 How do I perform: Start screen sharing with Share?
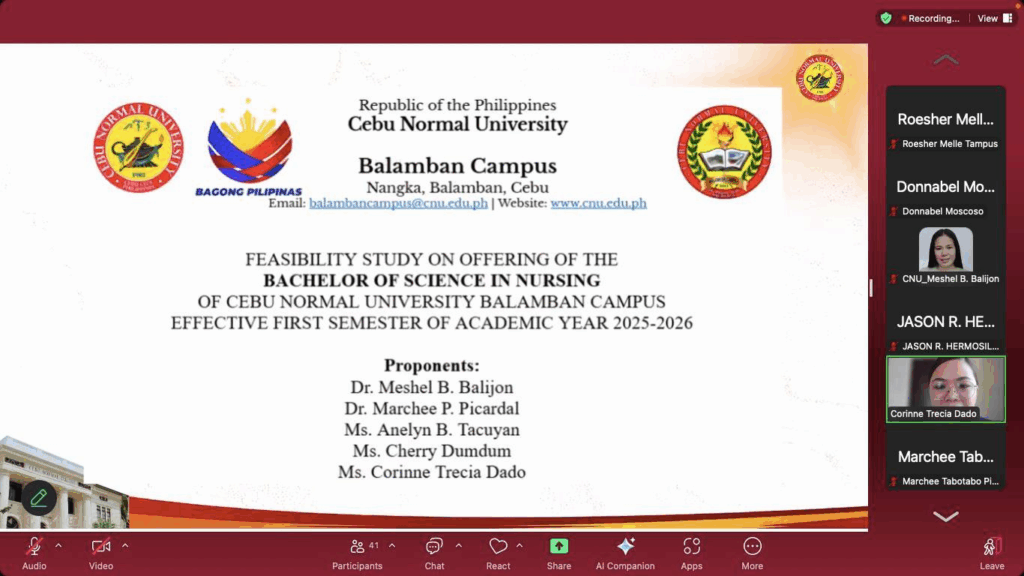[559, 553]
